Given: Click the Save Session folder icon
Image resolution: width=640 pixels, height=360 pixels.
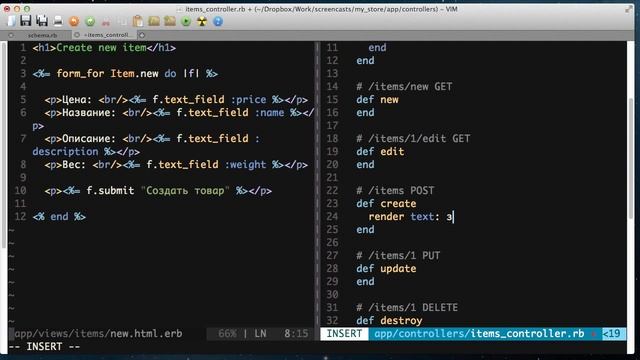Looking at the screenshot, I should point(170,21).
